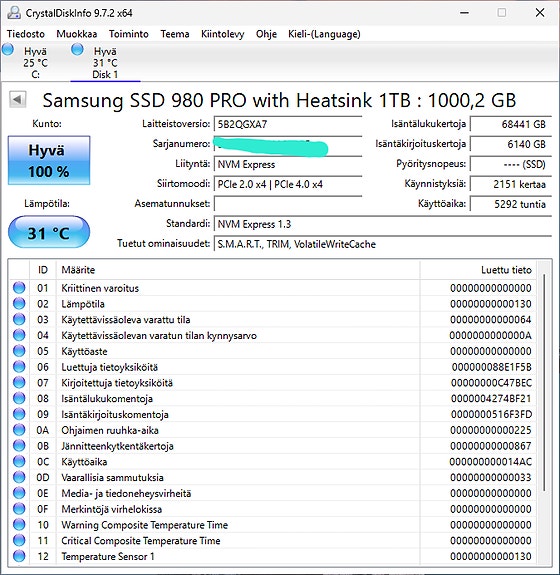Viewport: 560px width, 575px height.
Task: Select the C: drive tab
Action: (x=35, y=62)
